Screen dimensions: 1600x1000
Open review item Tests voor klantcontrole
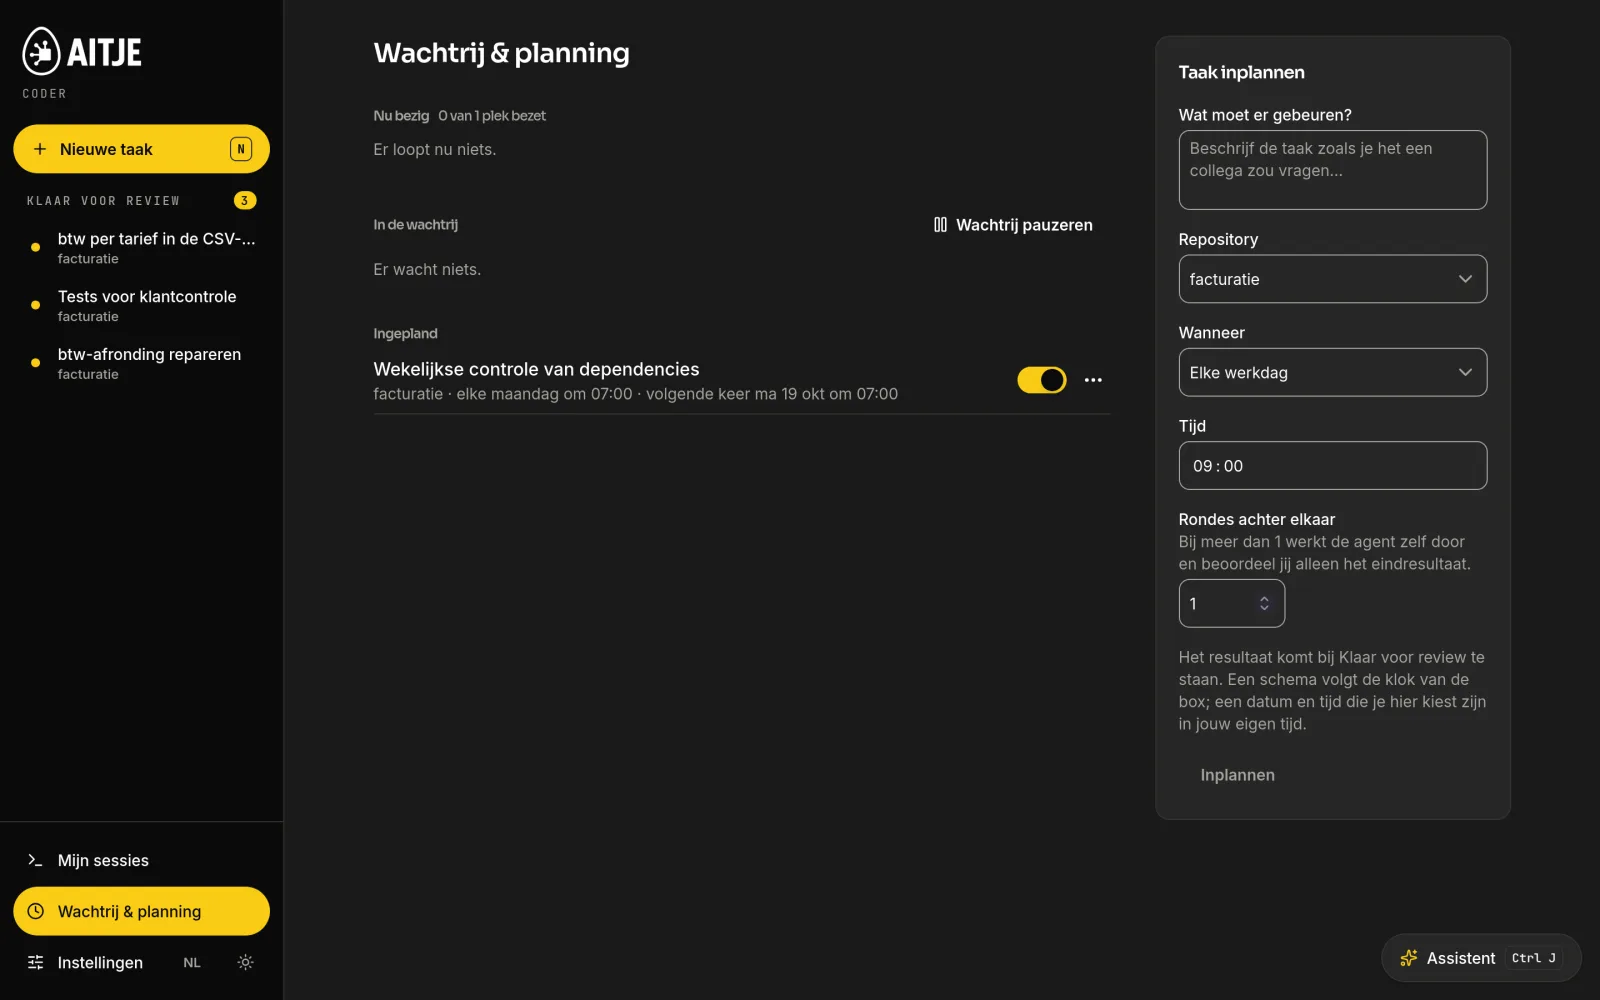141,306
